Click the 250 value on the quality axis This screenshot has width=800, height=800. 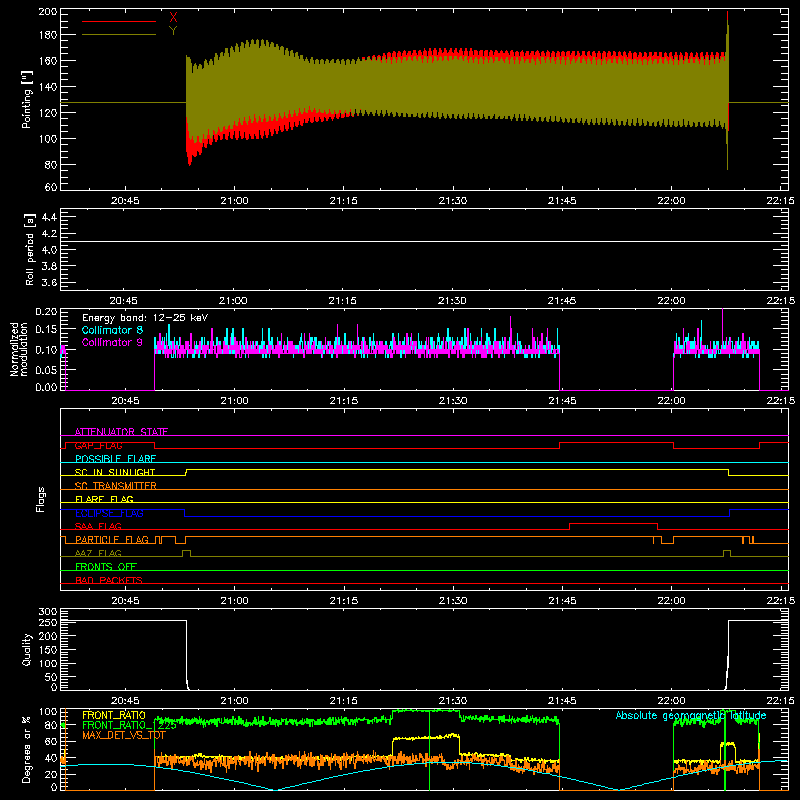[x=48, y=622]
